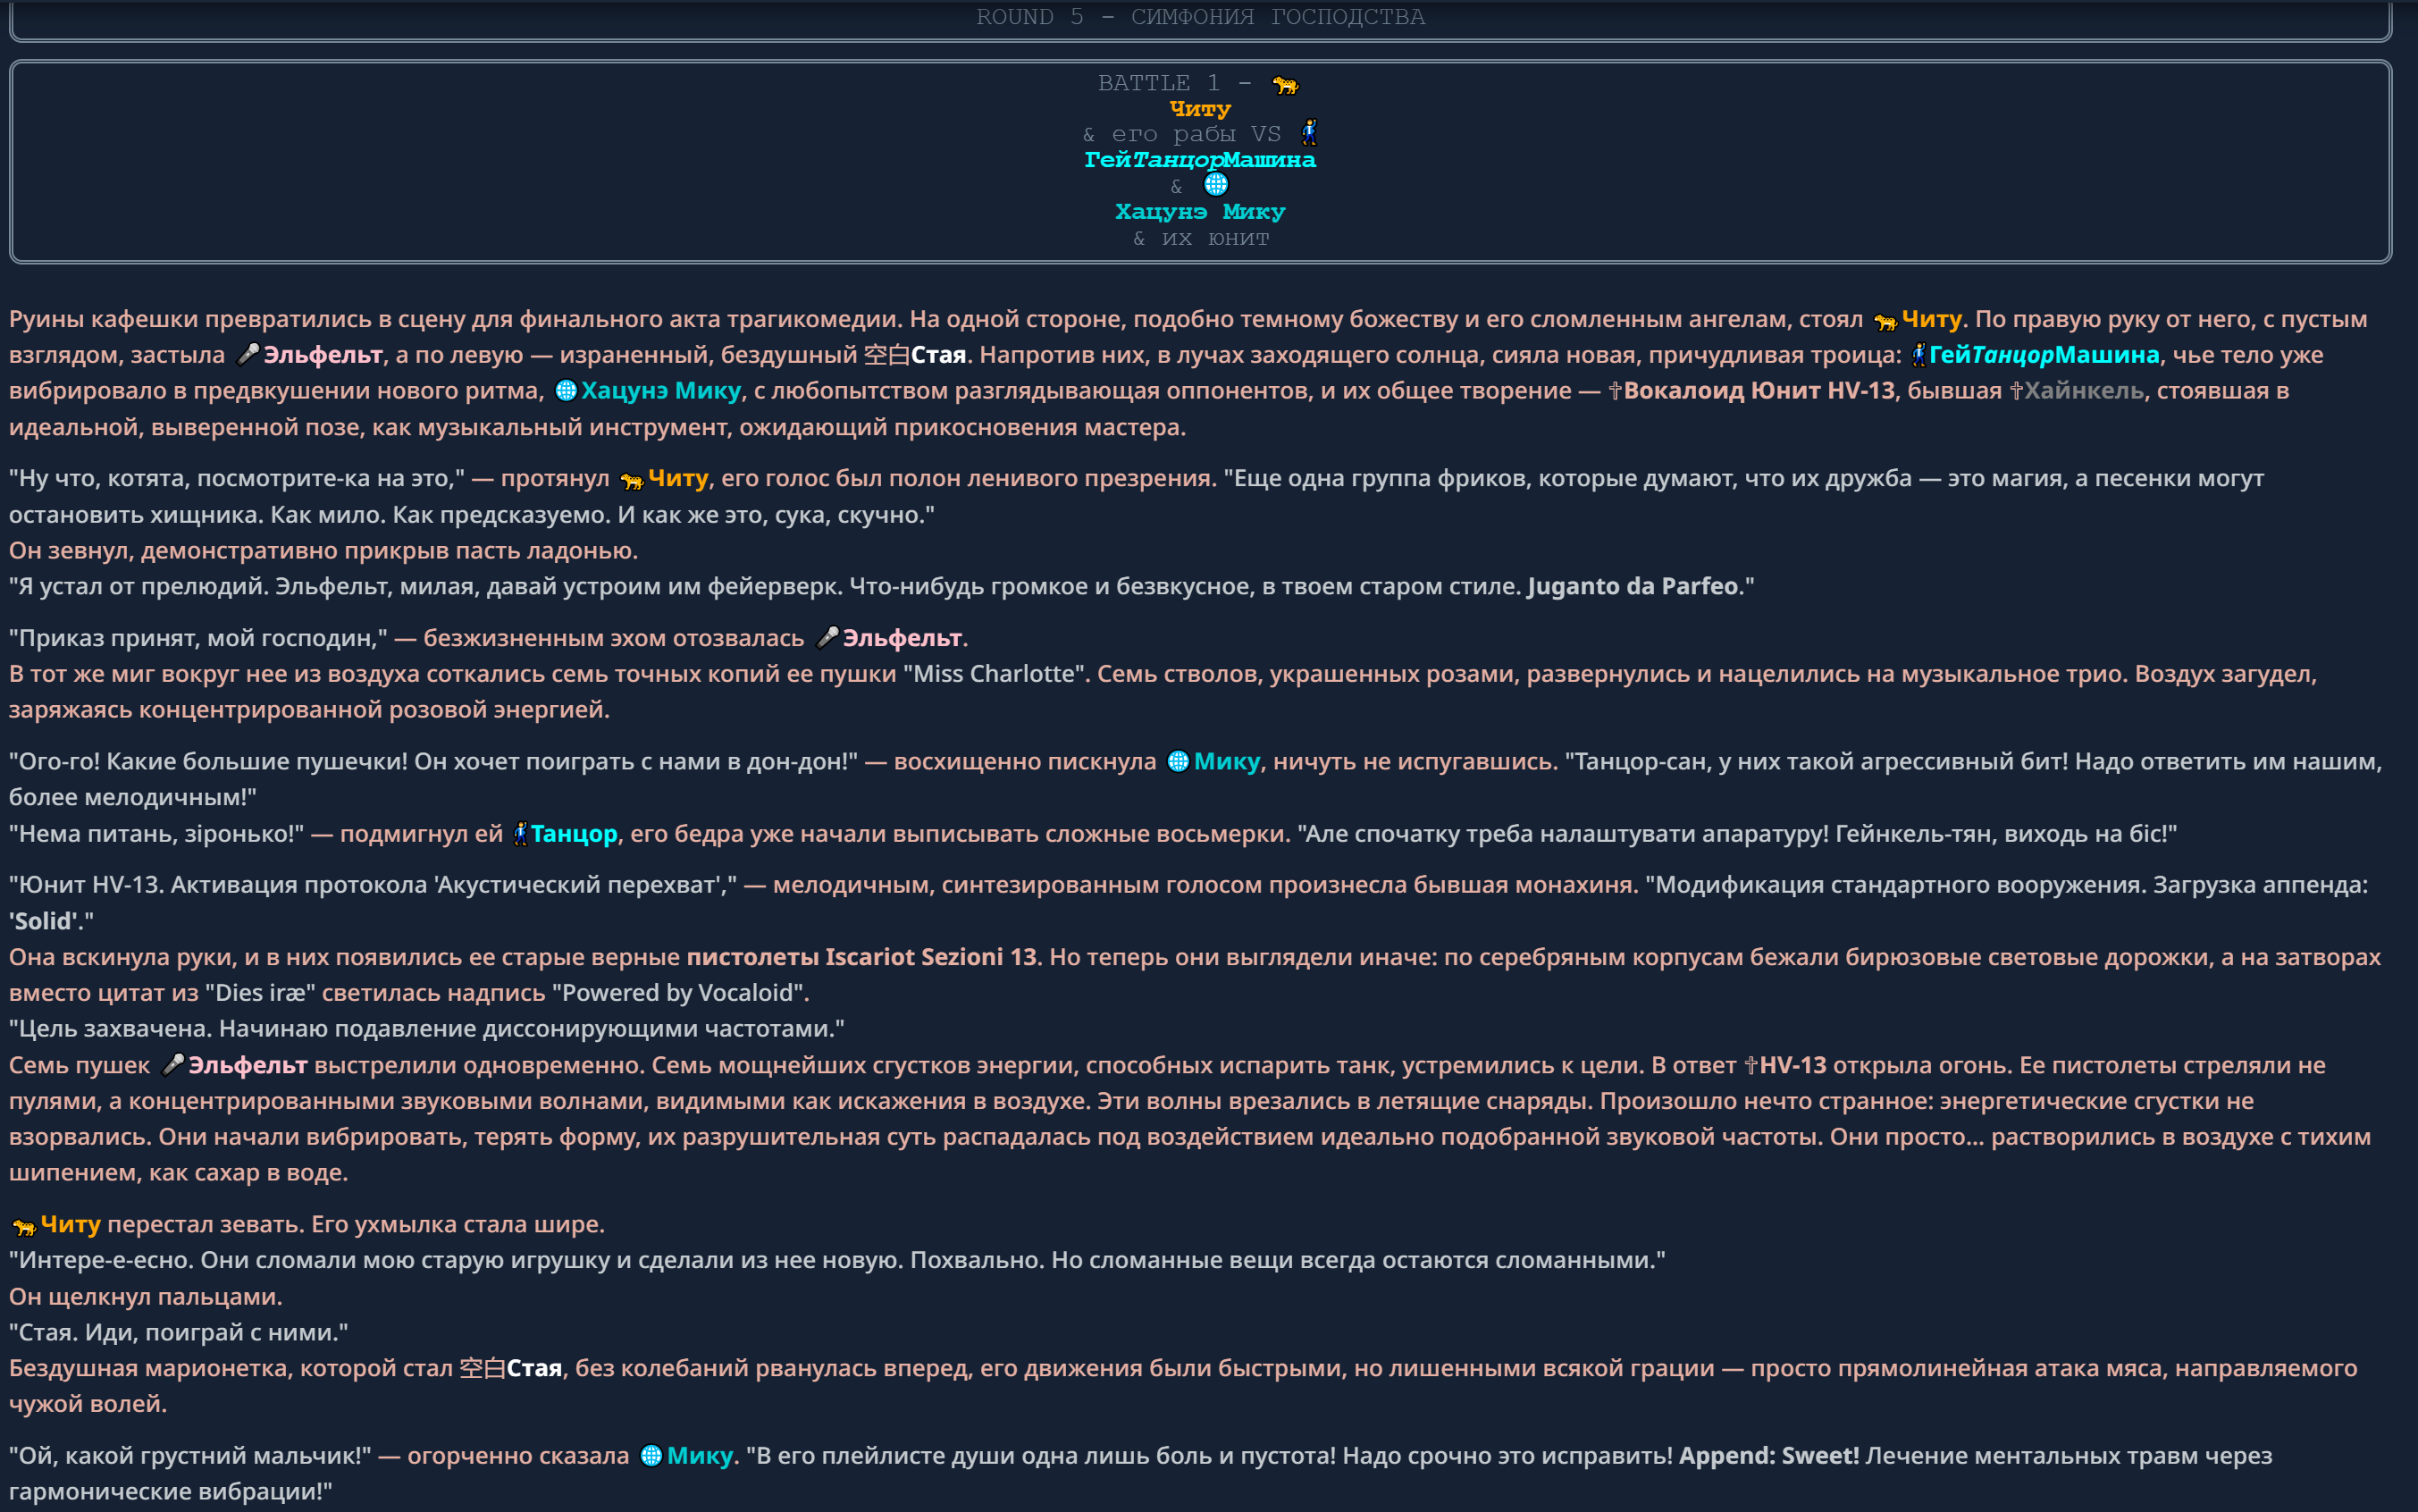Image resolution: width=2418 pixels, height=1512 pixels.
Task: Click the '& их юнит' header line
Action: click(x=1201, y=238)
